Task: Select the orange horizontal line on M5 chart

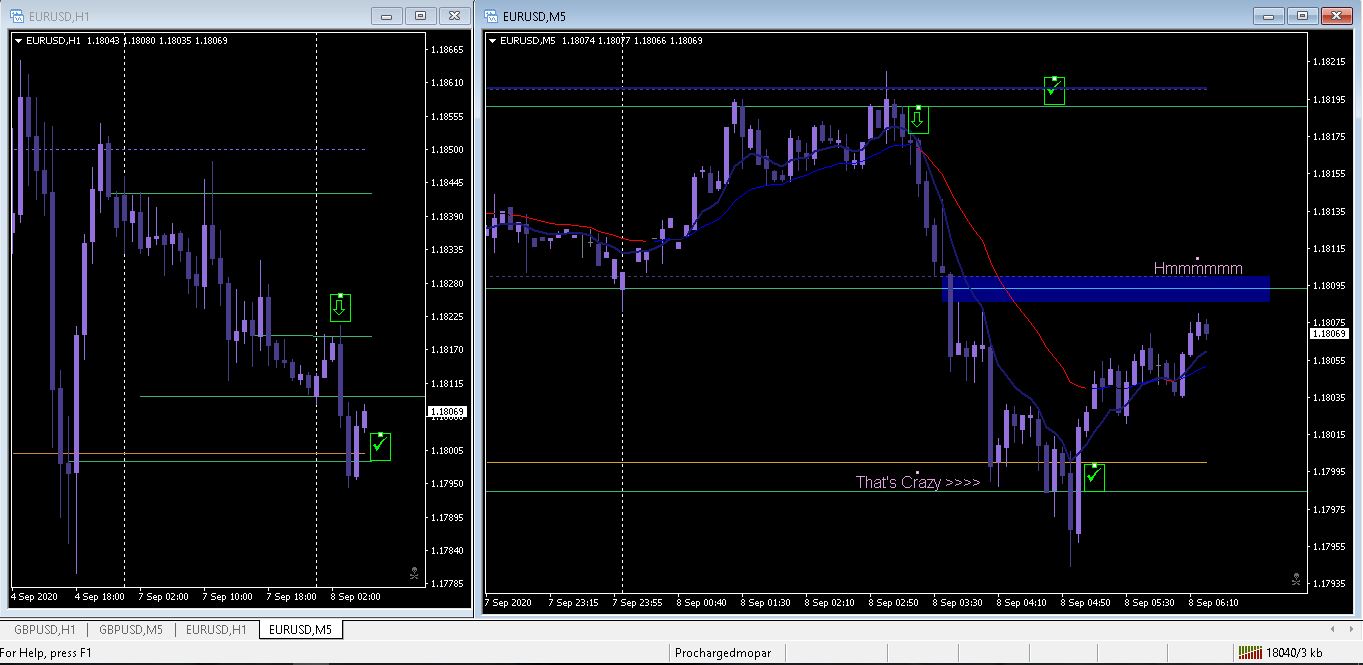Action: click(x=846, y=462)
